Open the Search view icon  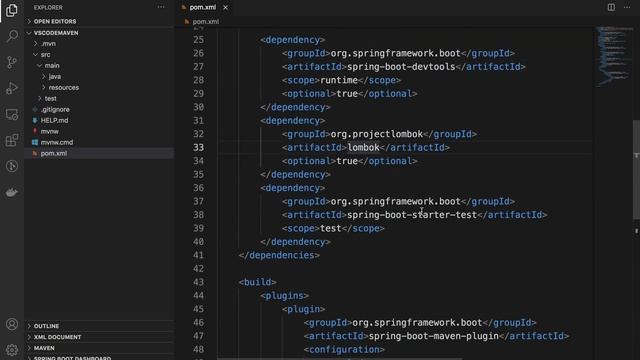[x=12, y=36]
